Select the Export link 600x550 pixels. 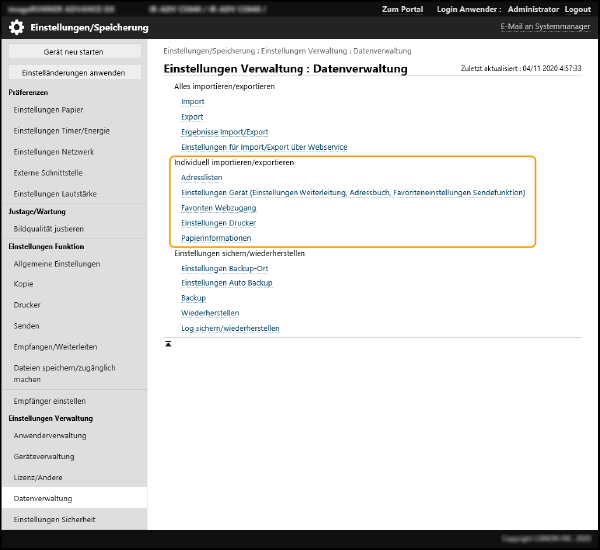click(x=192, y=117)
